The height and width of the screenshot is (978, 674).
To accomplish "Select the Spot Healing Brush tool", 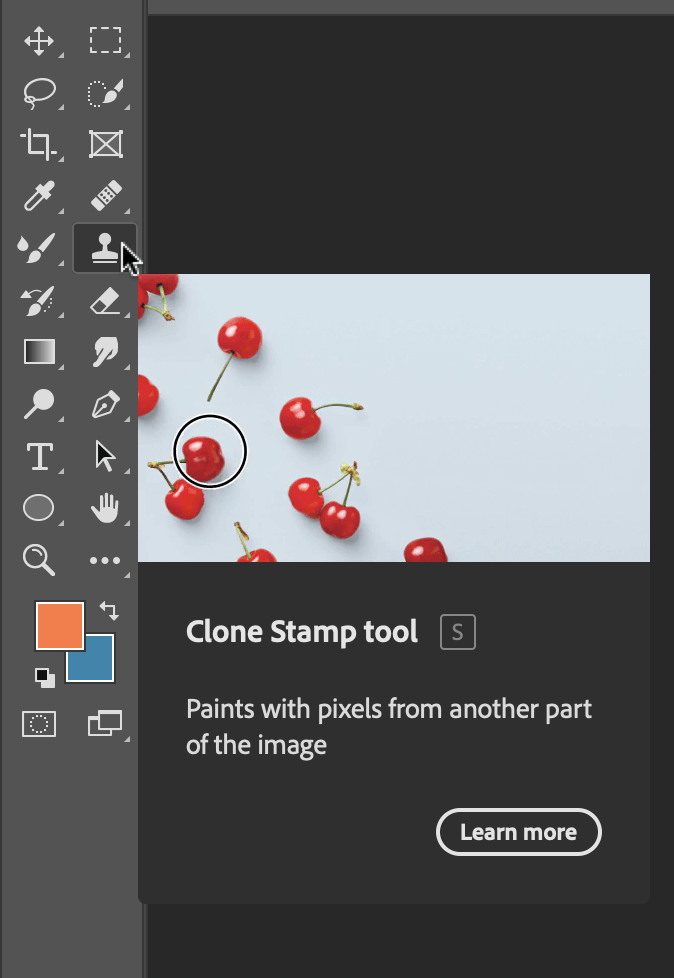I will point(106,195).
